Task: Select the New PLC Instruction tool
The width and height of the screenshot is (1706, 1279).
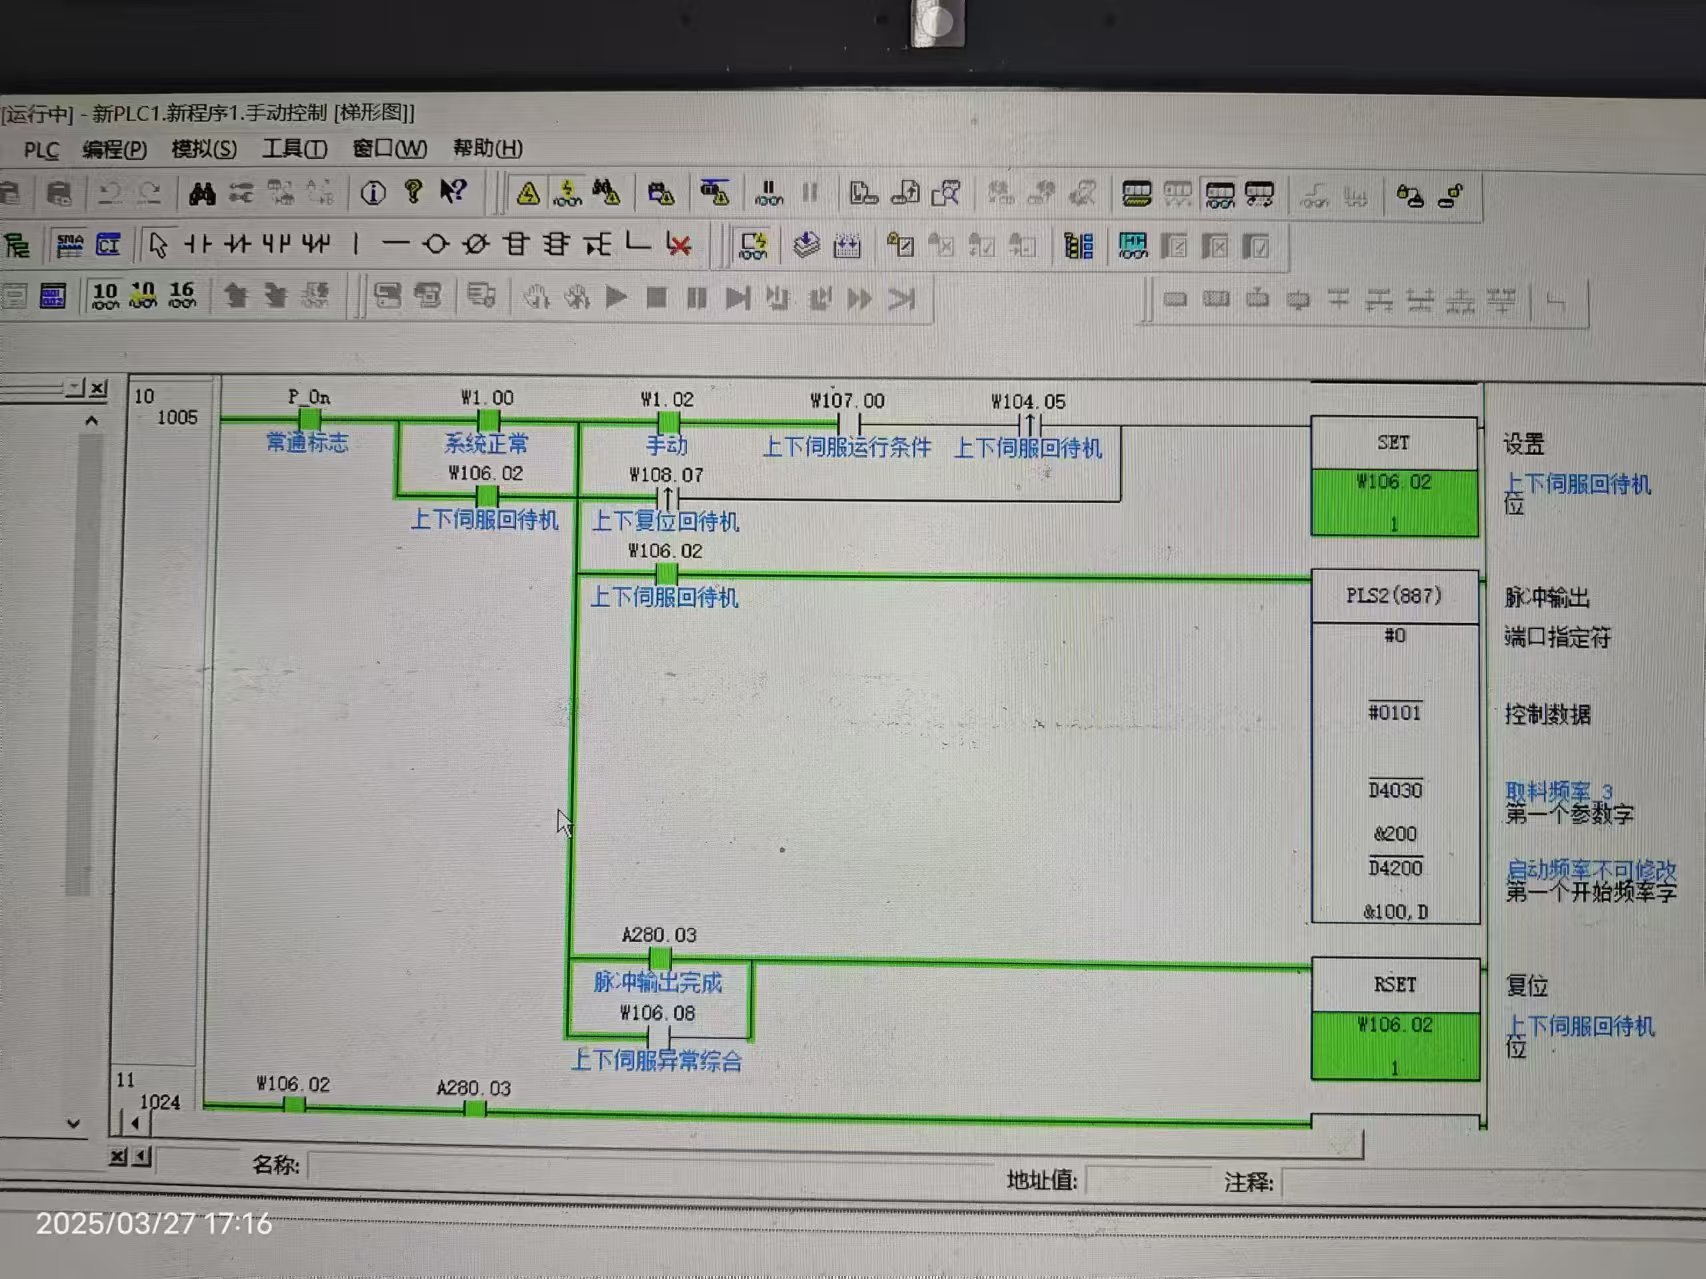Action: tap(516, 244)
